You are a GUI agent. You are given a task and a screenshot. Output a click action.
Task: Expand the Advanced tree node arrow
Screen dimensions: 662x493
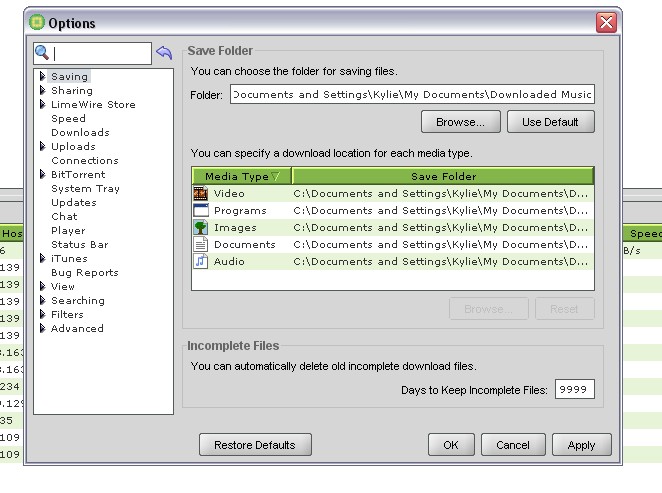coord(43,328)
